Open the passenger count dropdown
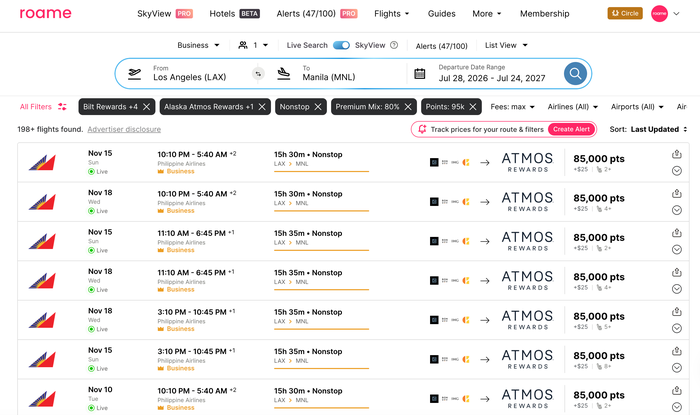 (x=260, y=45)
